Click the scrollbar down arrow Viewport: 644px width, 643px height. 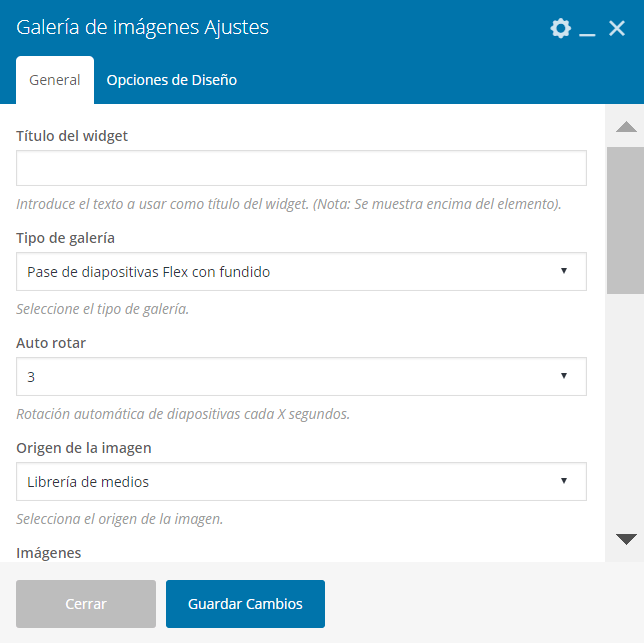tap(626, 539)
